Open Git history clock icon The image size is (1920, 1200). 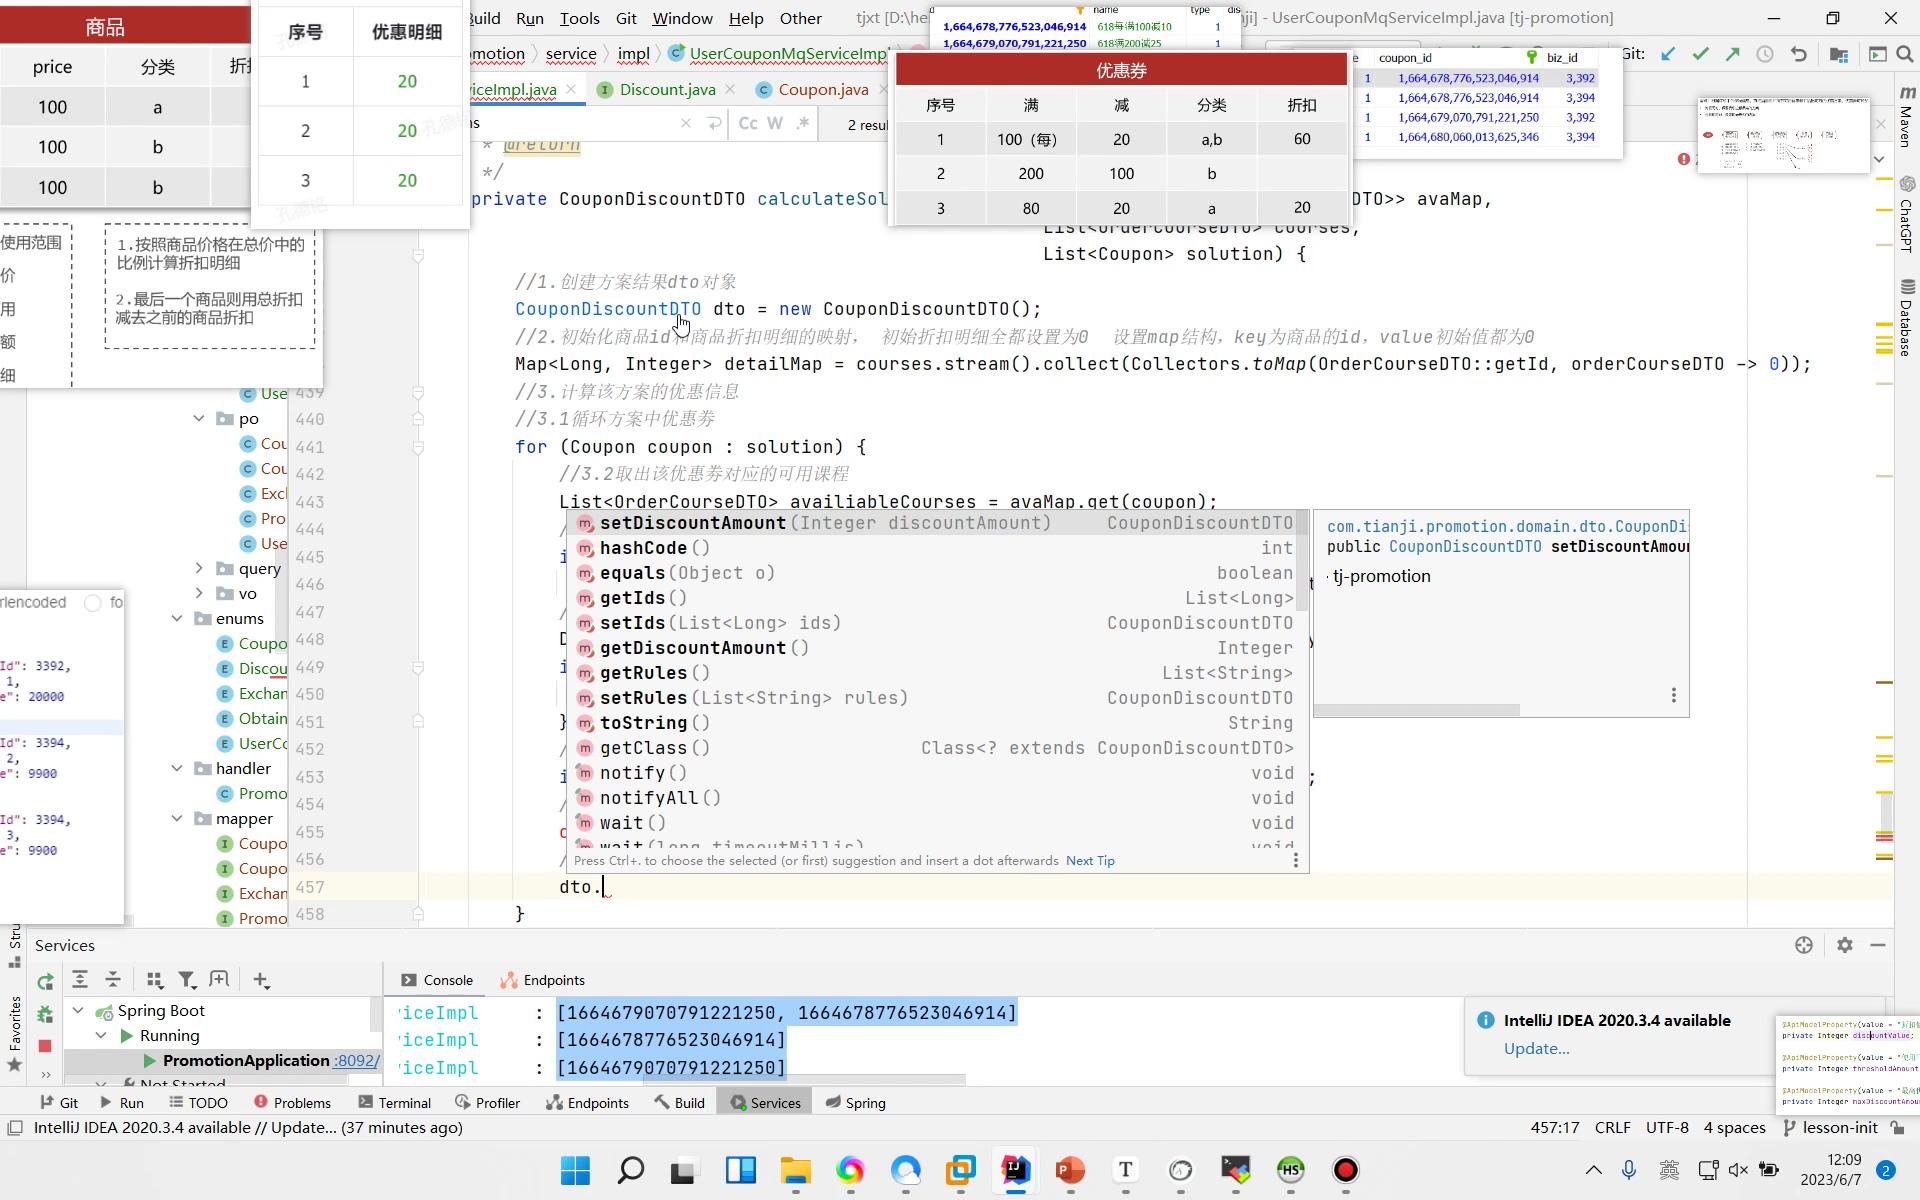pyautogui.click(x=1765, y=55)
